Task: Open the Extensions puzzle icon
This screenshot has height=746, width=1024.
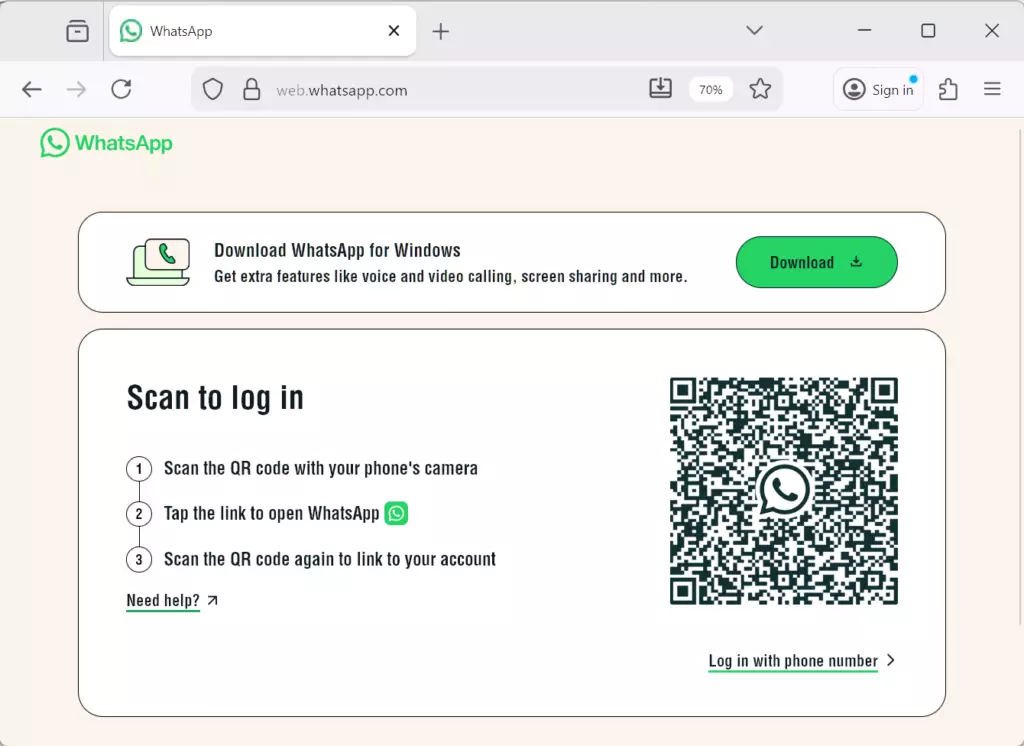Action: [x=948, y=90]
